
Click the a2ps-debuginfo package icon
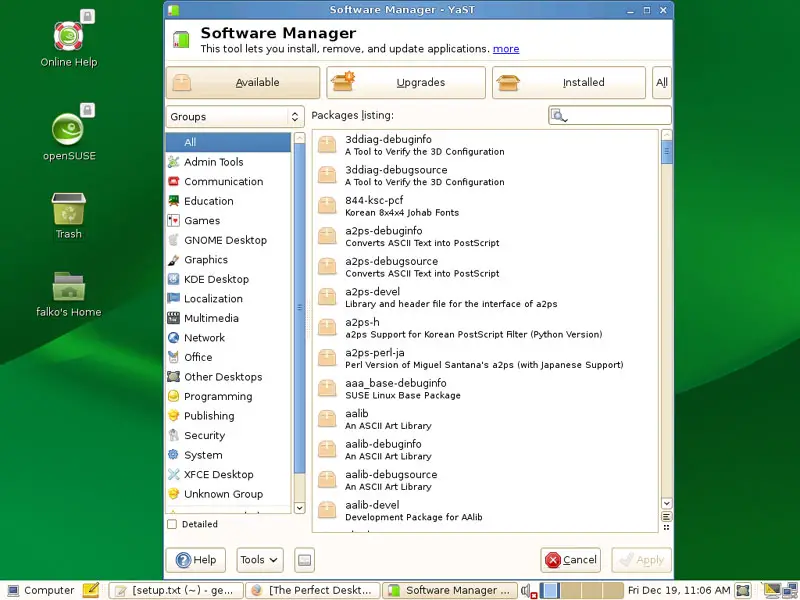tap(327, 236)
